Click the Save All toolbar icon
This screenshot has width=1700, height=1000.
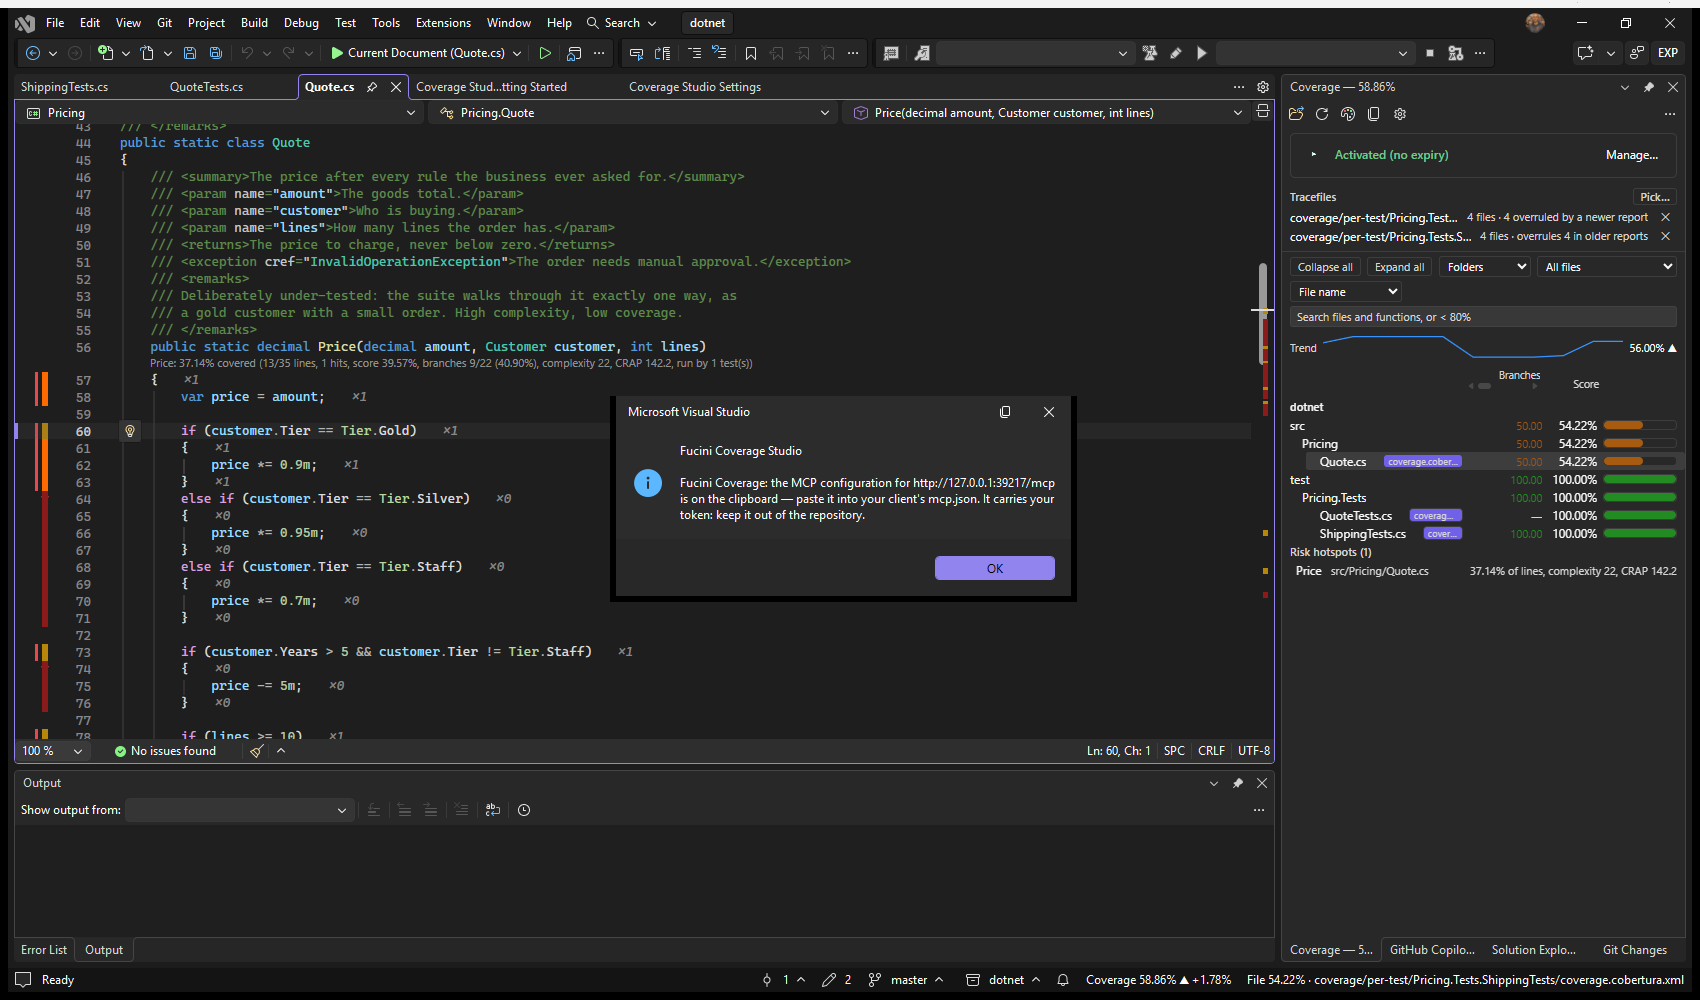[215, 53]
